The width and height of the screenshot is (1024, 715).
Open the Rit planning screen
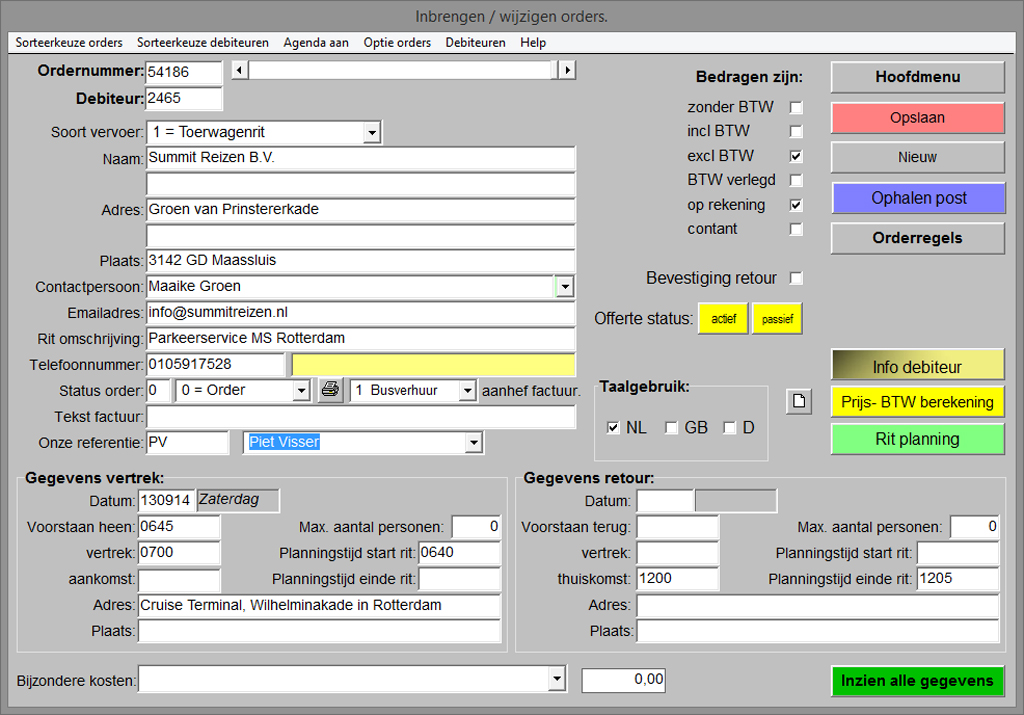pyautogui.click(x=917, y=439)
